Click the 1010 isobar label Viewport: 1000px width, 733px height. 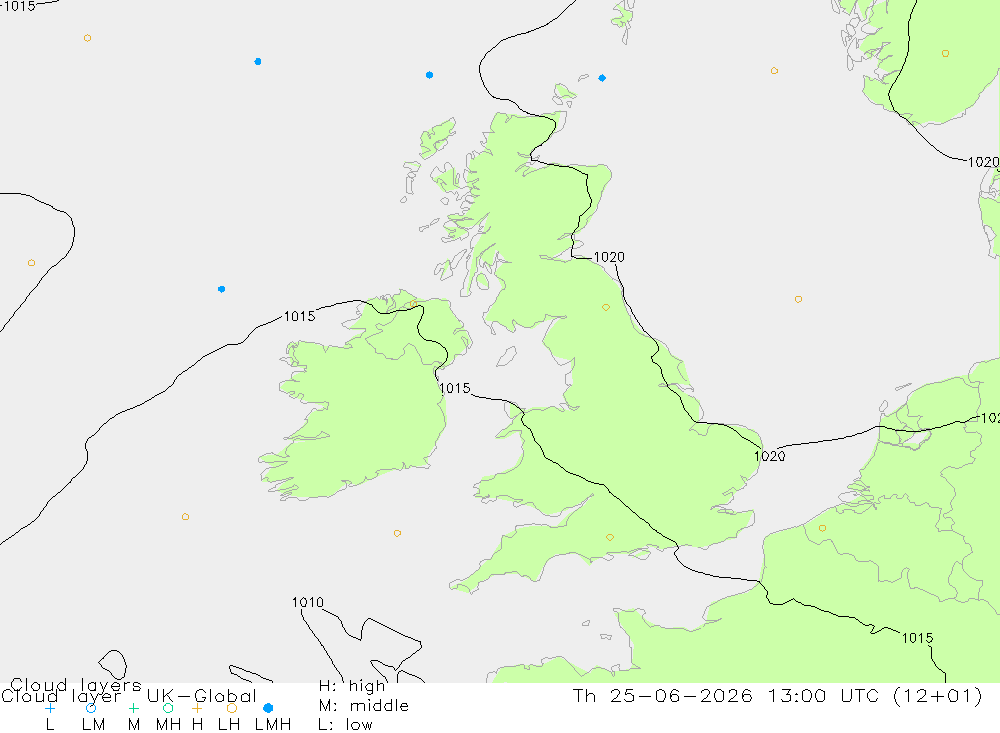click(x=307, y=602)
